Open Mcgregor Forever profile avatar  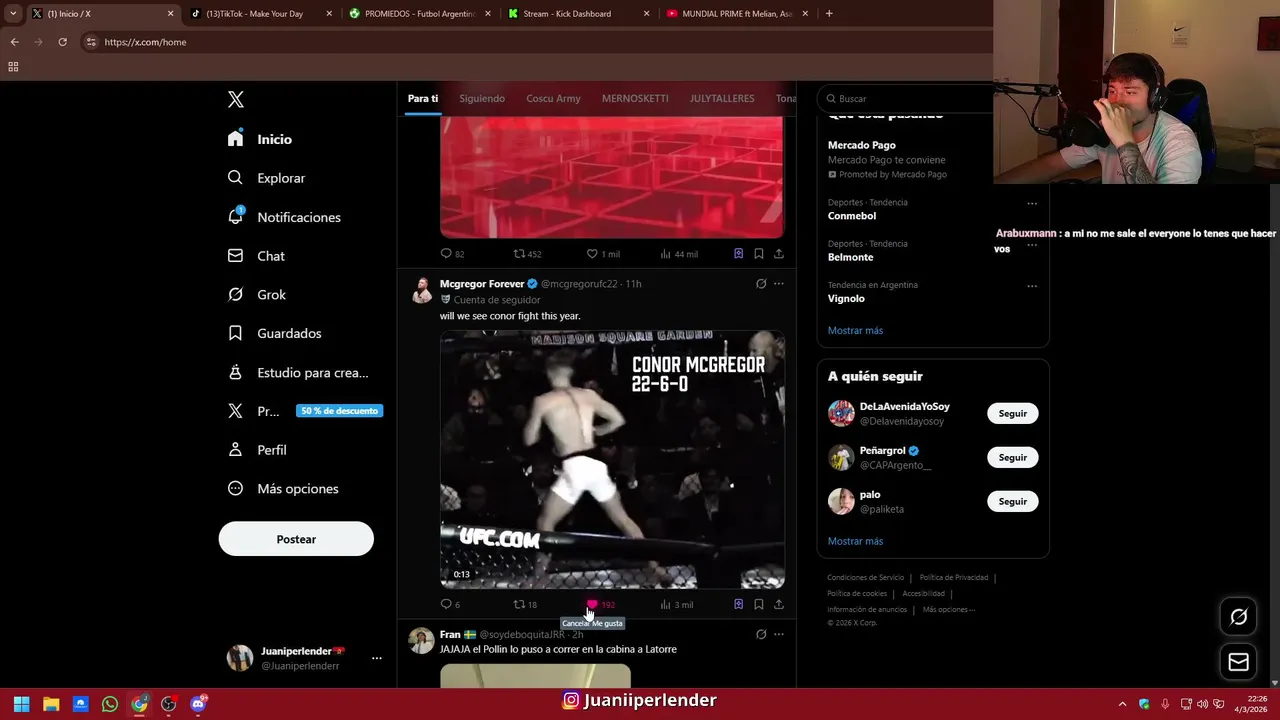(x=422, y=291)
